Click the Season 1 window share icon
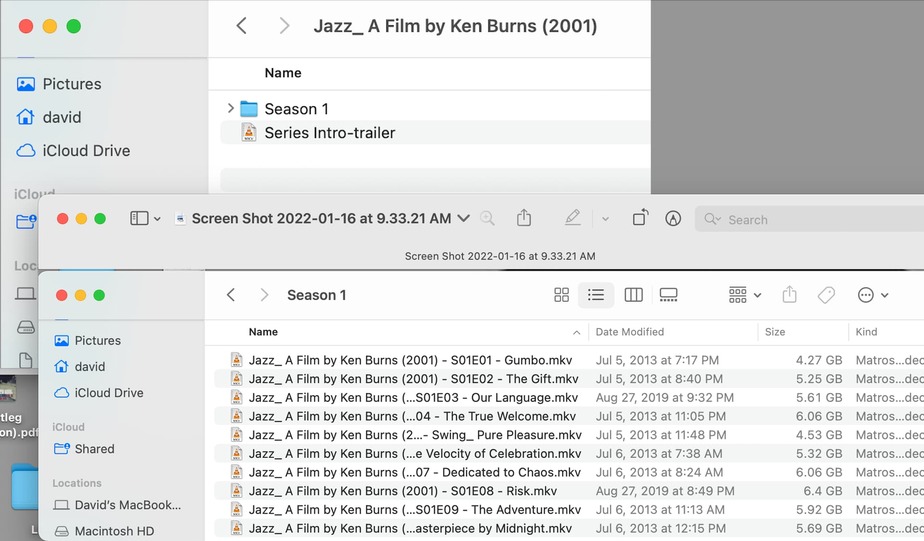Viewport: 924px width, 541px height. point(790,294)
